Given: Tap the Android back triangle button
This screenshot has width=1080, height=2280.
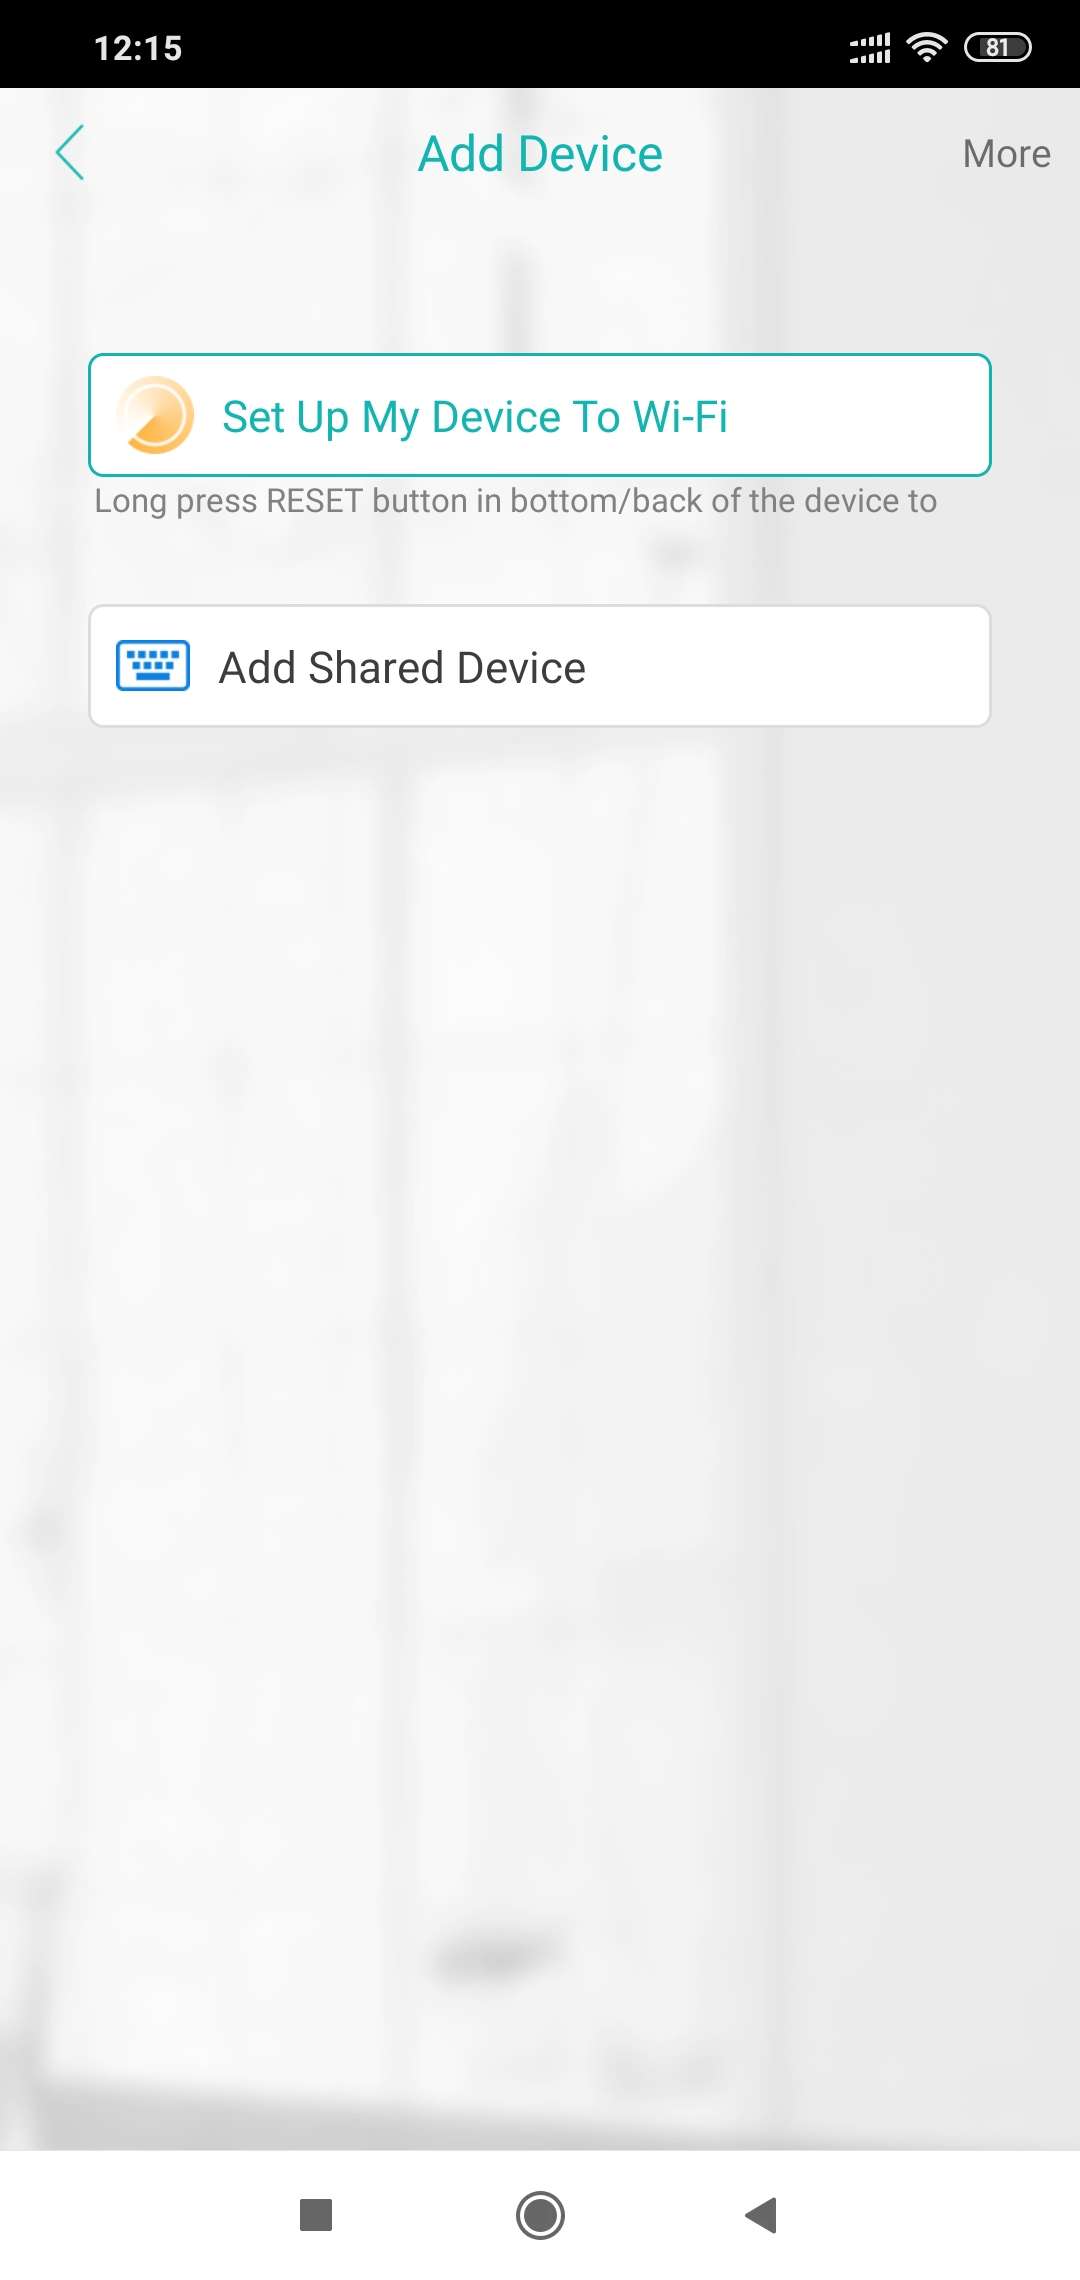Looking at the screenshot, I should click(x=762, y=2215).
